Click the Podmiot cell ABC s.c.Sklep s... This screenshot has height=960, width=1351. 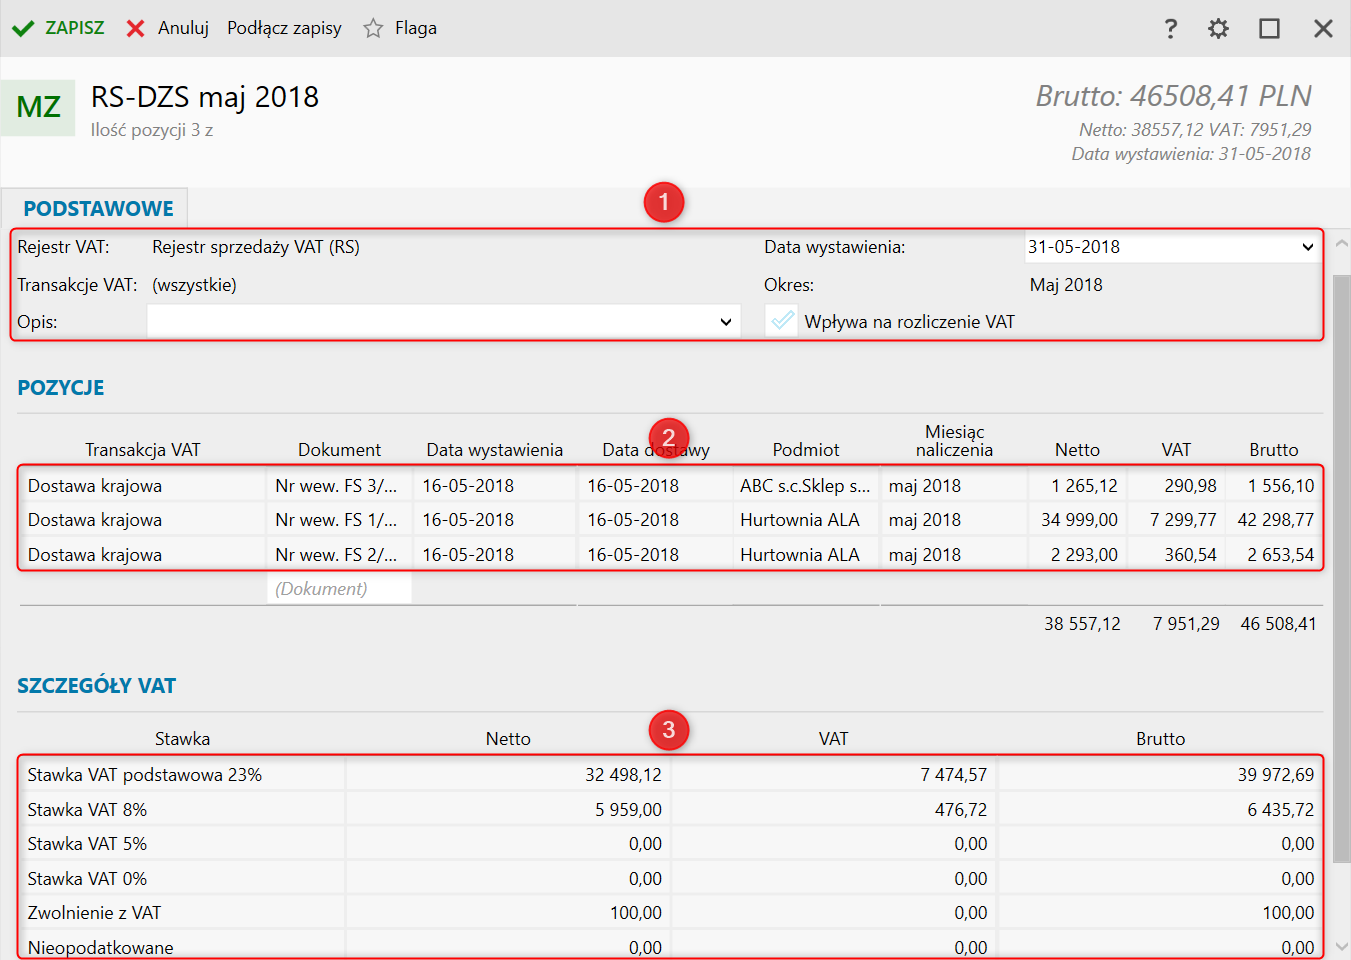805,486
